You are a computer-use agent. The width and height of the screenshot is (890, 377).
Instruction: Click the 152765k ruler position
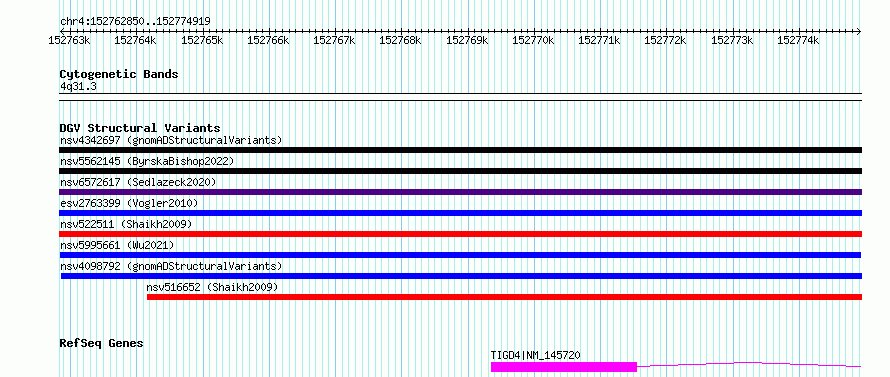click(202, 40)
